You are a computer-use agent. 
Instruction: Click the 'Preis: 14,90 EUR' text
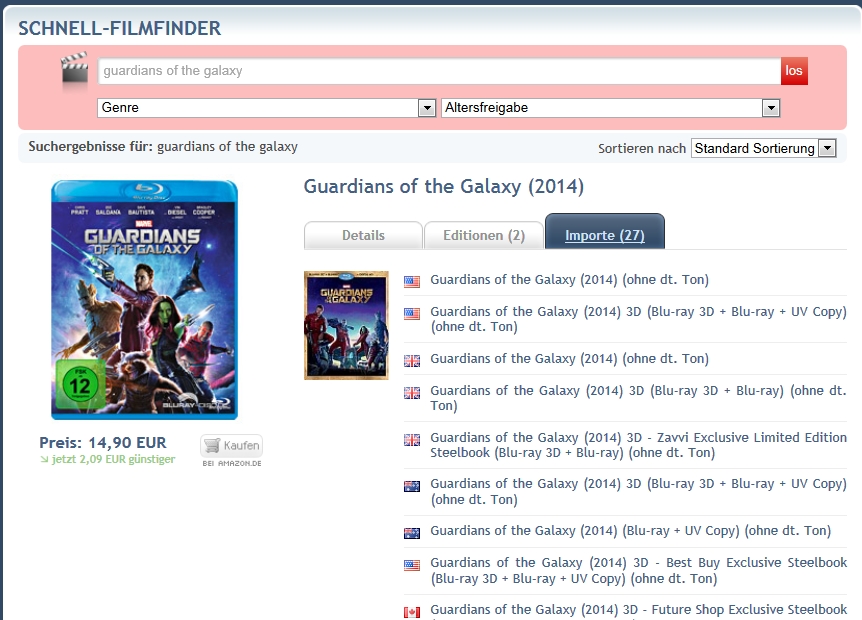pos(103,442)
